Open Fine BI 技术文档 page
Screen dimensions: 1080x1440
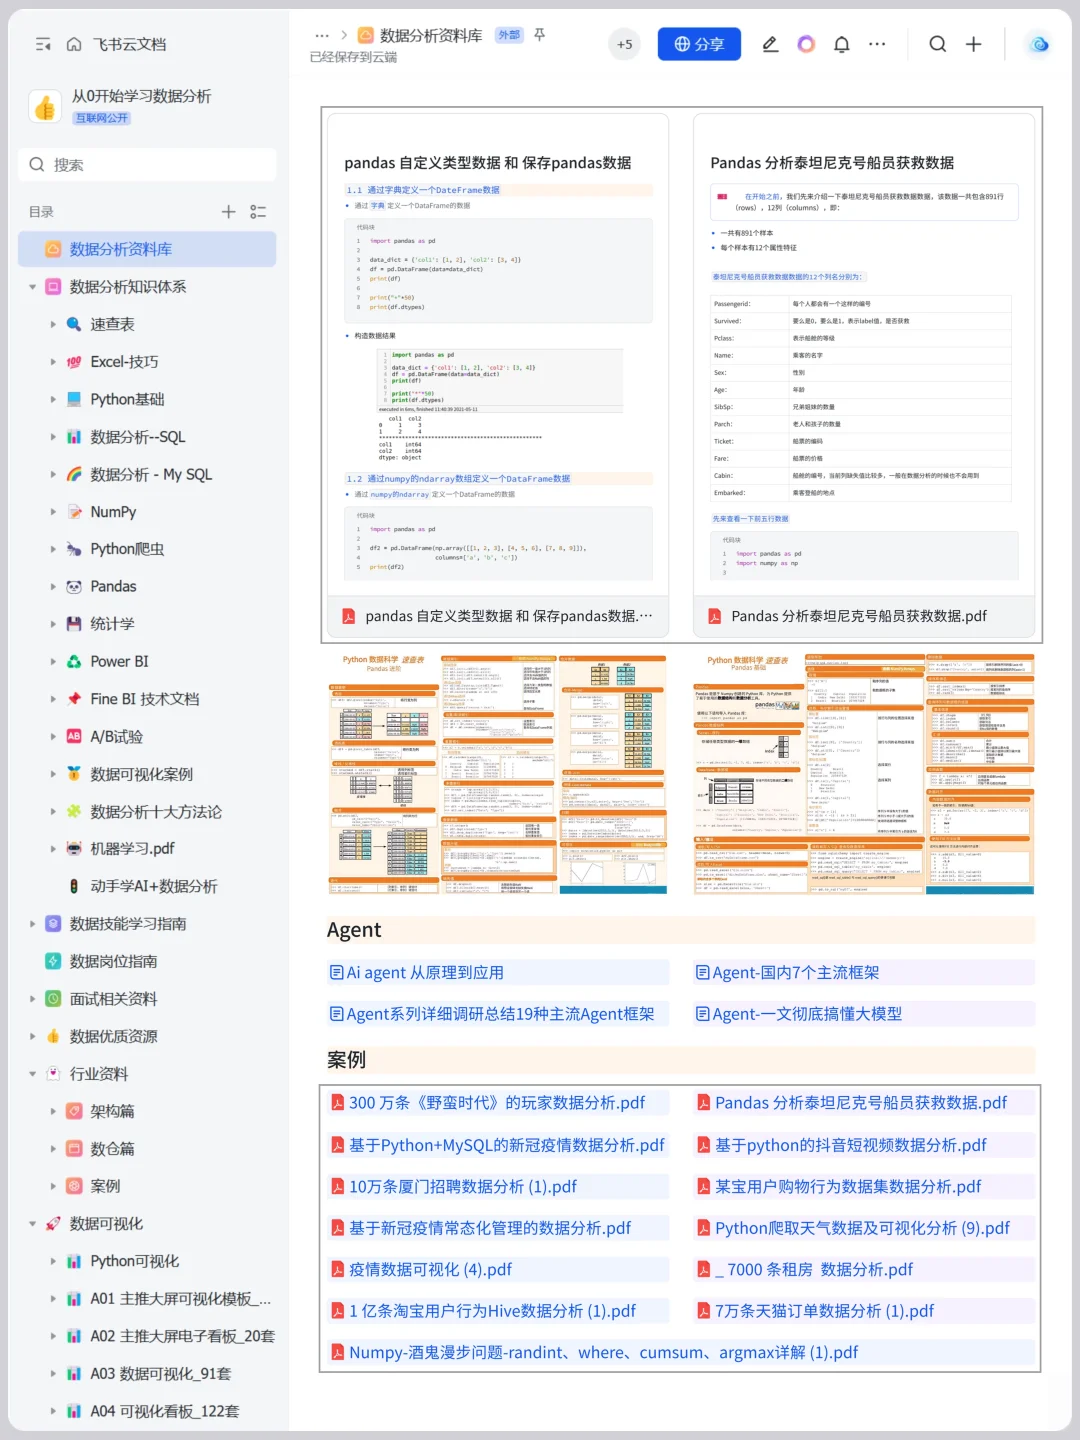[x=144, y=699]
